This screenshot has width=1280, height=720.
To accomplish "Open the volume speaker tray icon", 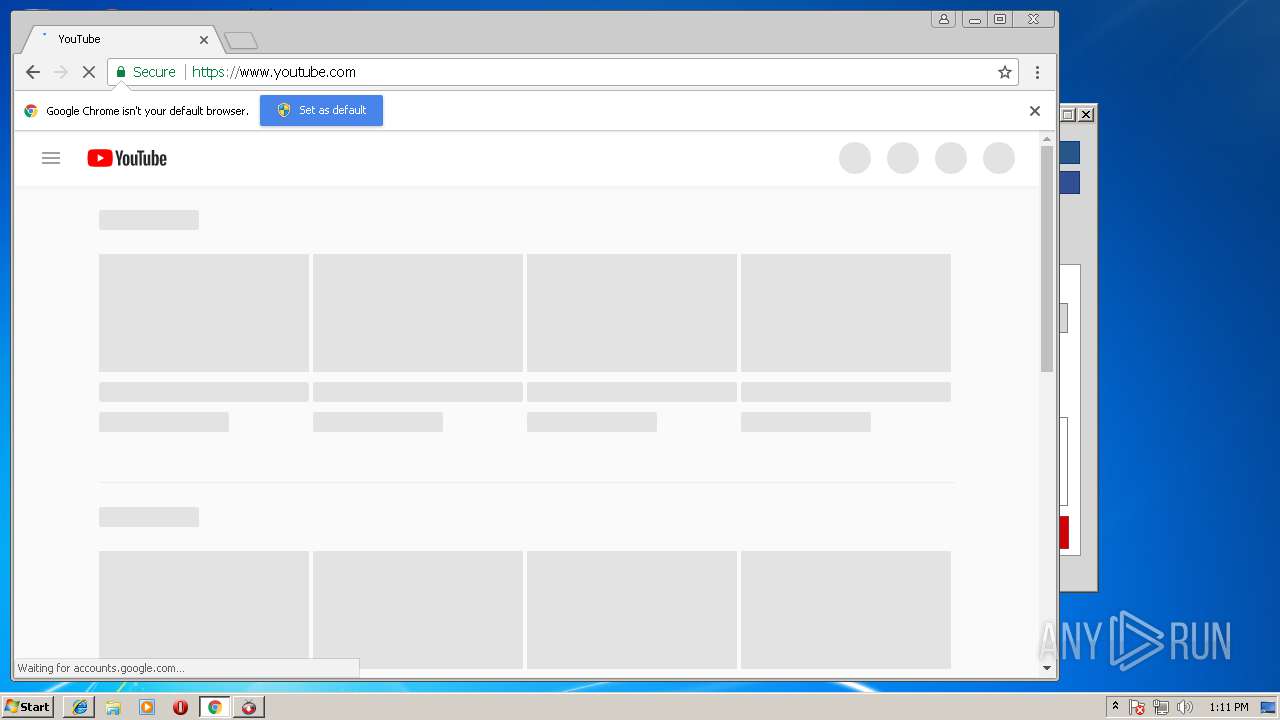I will (1185, 707).
